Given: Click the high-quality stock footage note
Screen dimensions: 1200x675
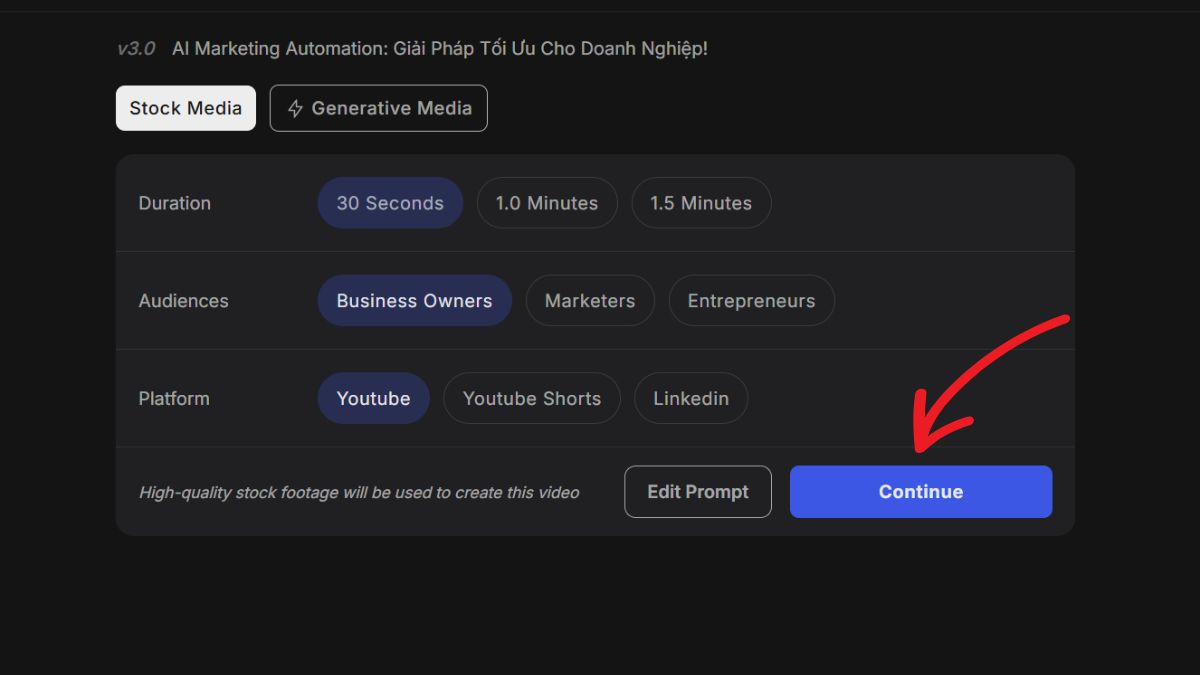Looking at the screenshot, I should tap(359, 492).
